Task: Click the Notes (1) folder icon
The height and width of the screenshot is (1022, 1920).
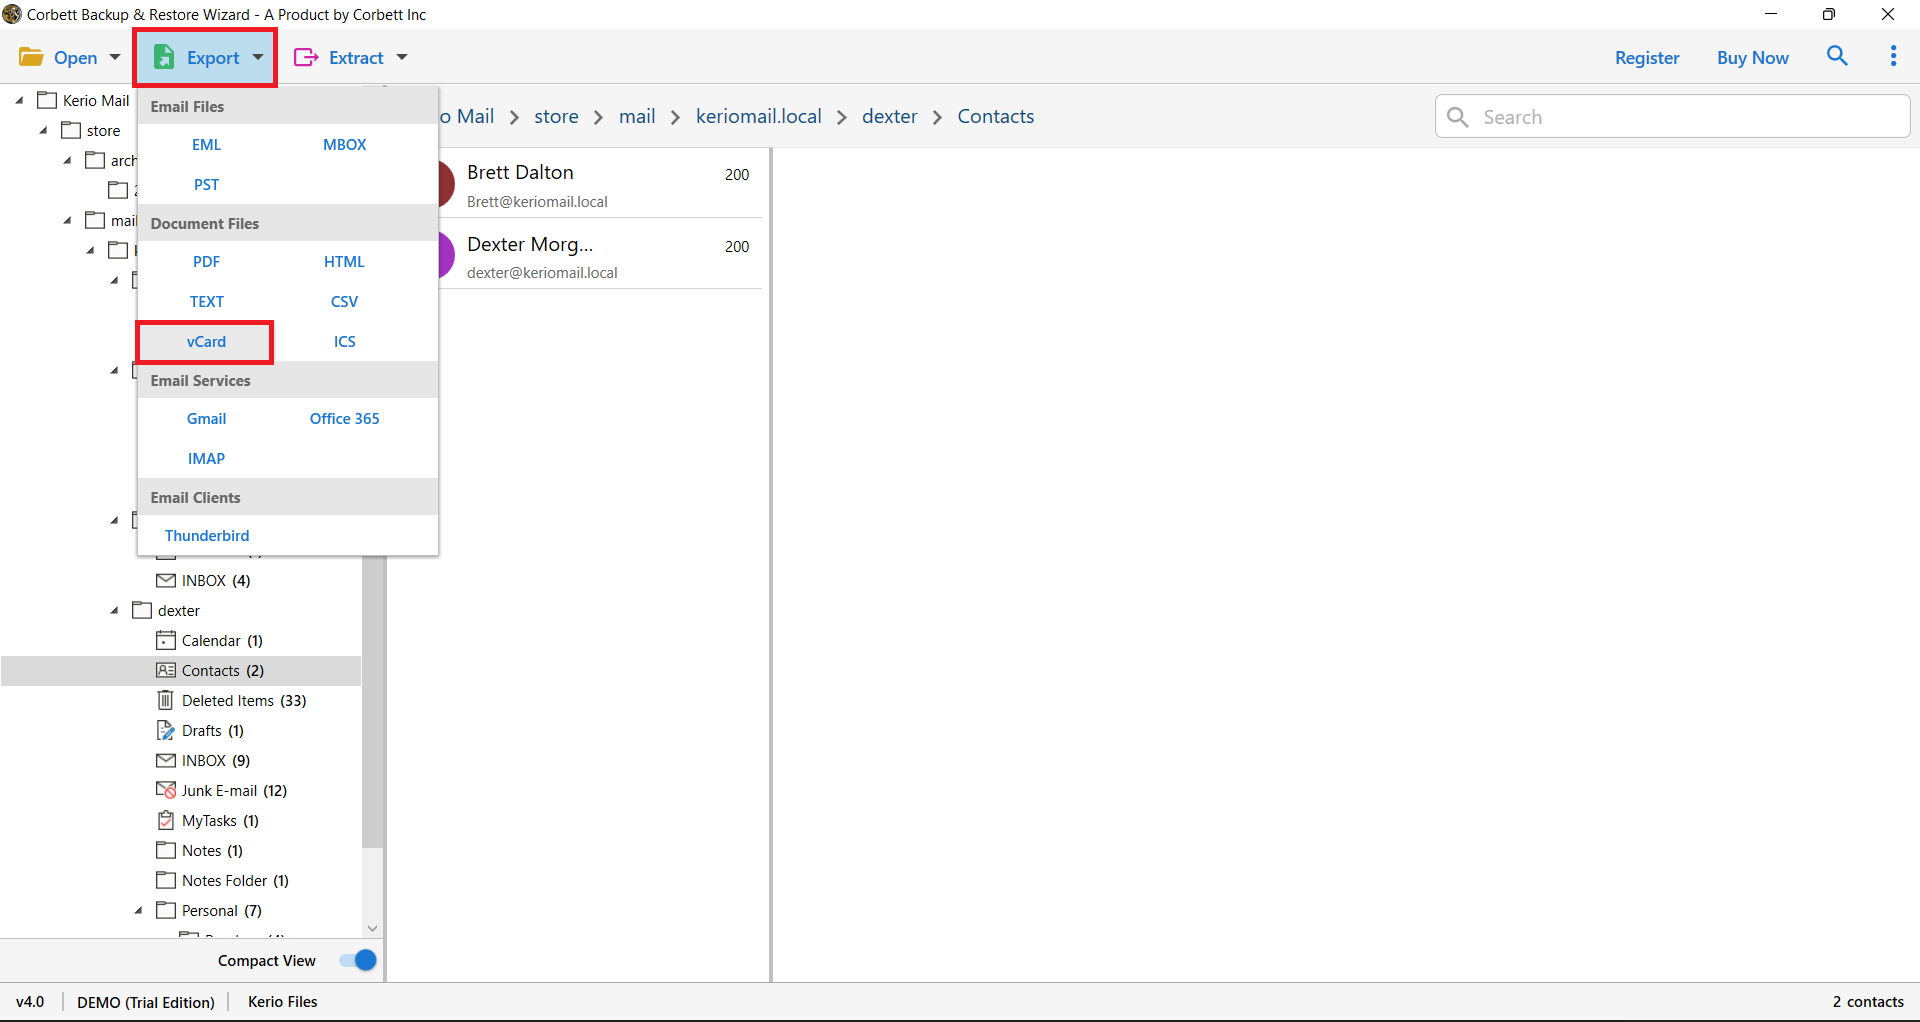Action: point(166,850)
